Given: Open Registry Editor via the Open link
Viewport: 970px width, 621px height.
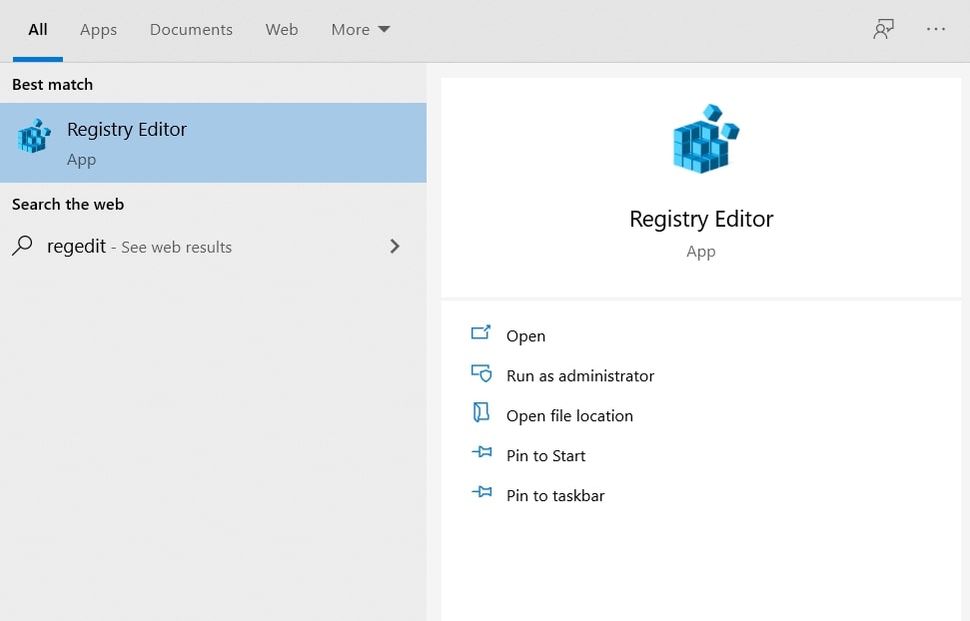Looking at the screenshot, I should (526, 336).
